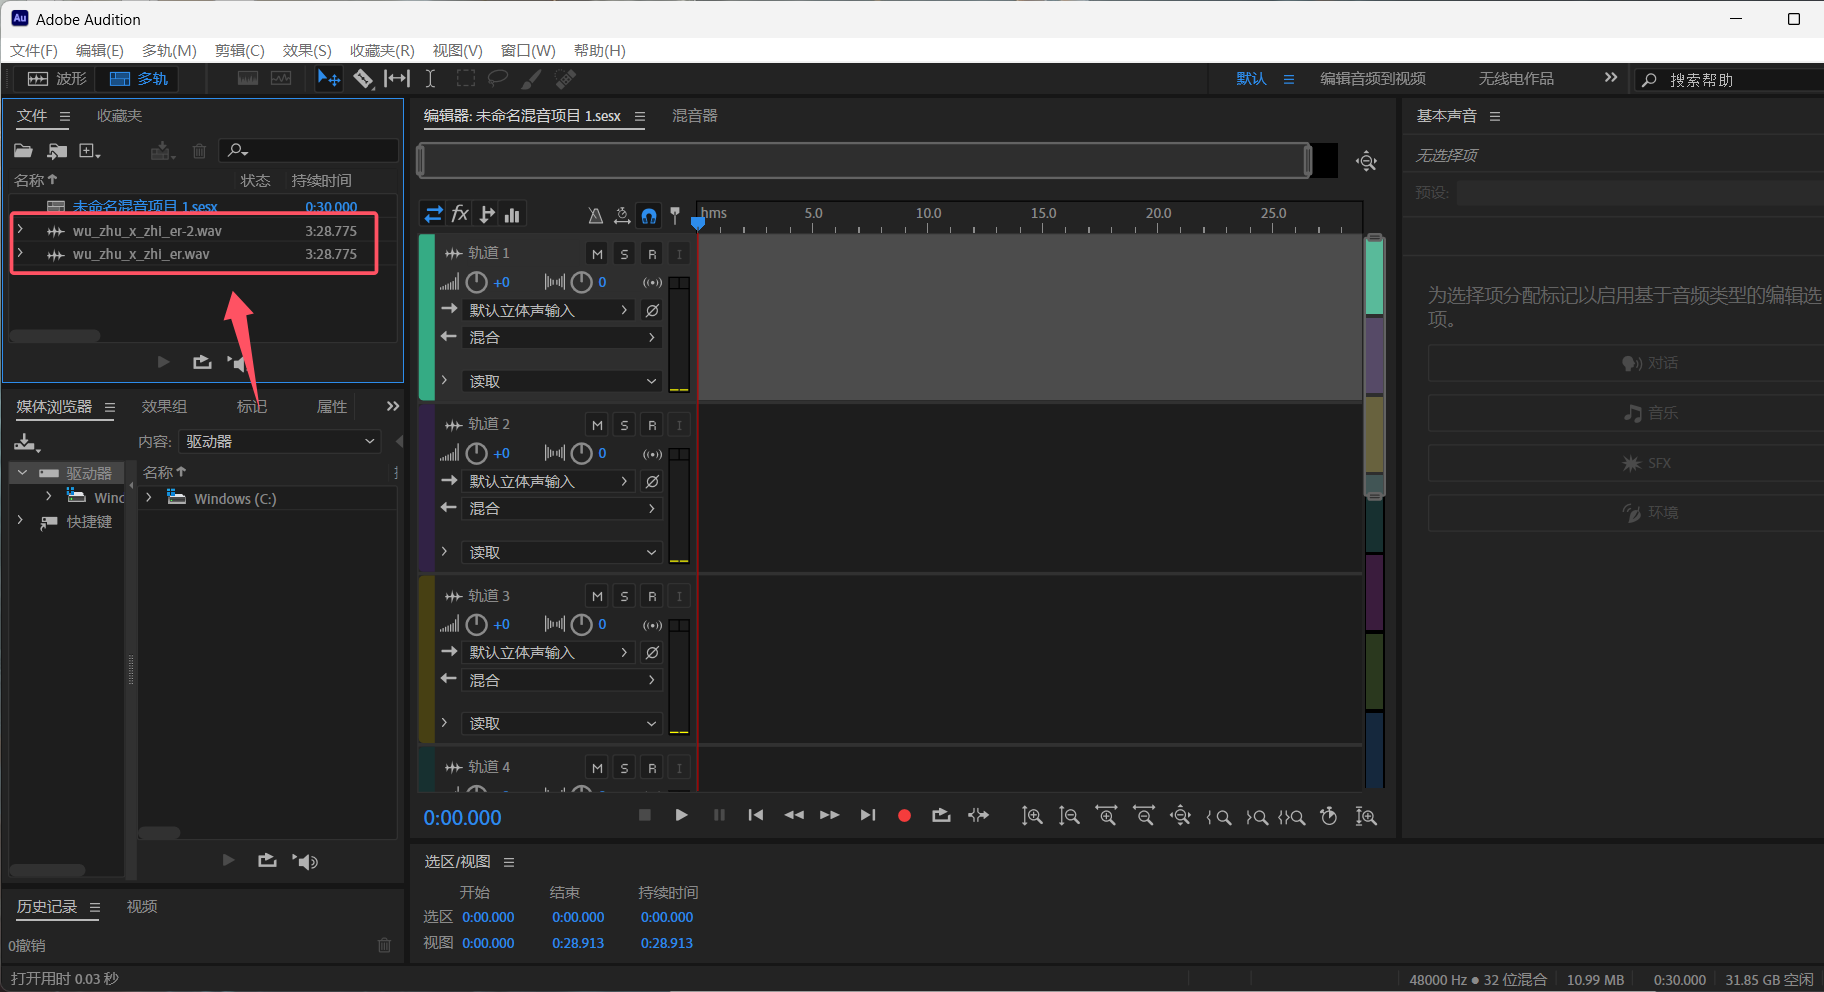1824x992 pixels.
Task: Show the EQ view in editor
Action: pos(512,214)
